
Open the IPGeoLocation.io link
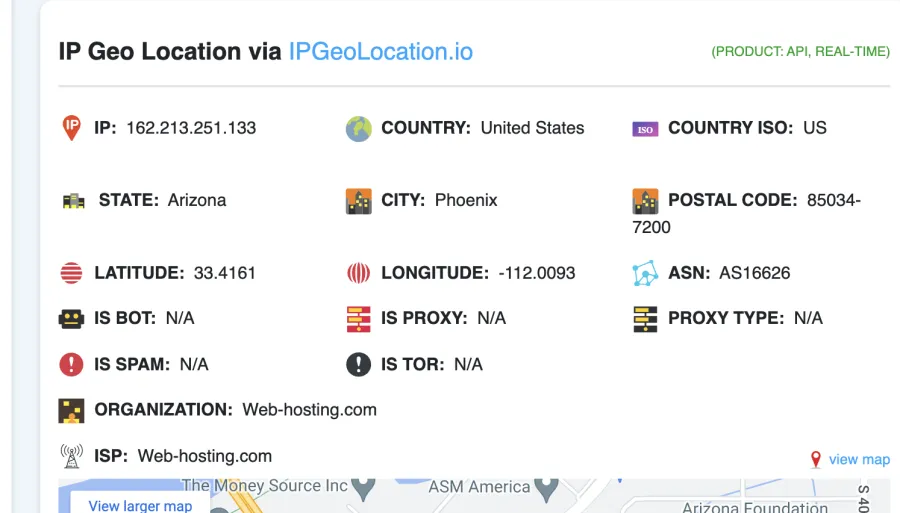coord(381,52)
